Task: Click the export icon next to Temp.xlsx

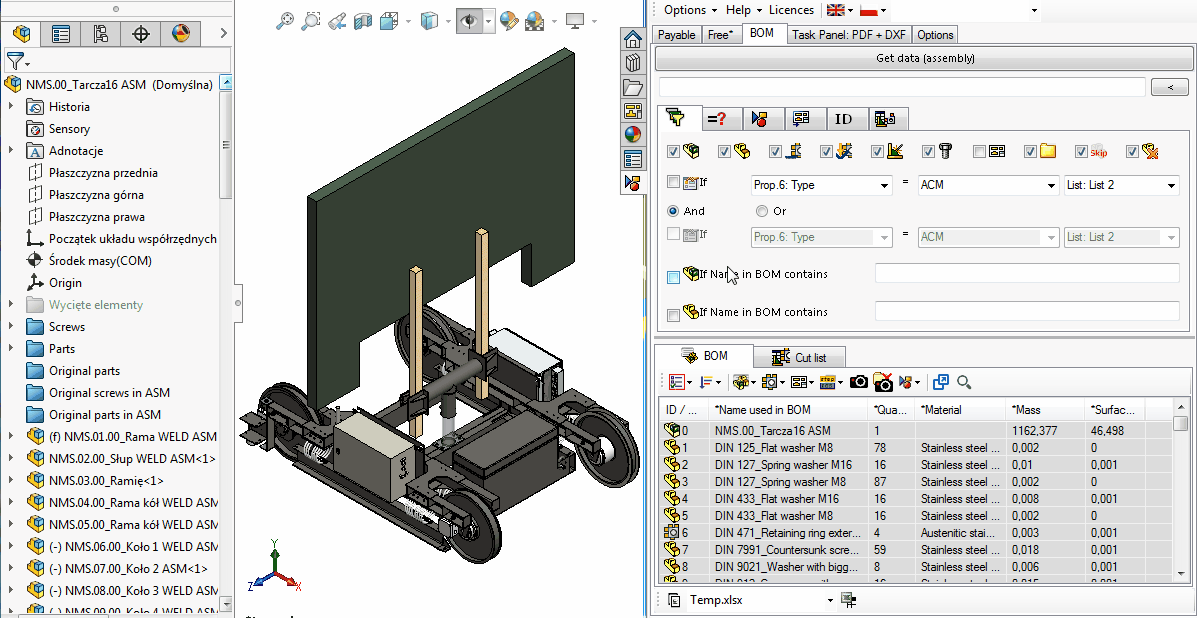Action: tap(848, 600)
